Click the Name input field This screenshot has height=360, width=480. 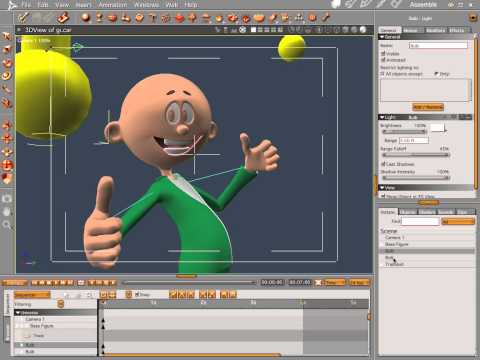point(438,45)
